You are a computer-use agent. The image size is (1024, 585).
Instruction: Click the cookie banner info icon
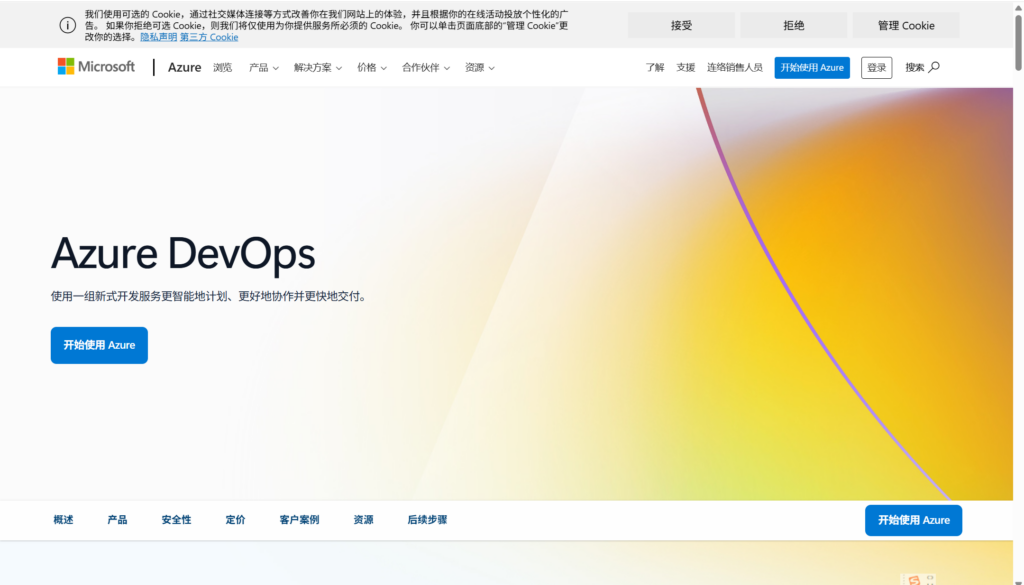click(68, 25)
